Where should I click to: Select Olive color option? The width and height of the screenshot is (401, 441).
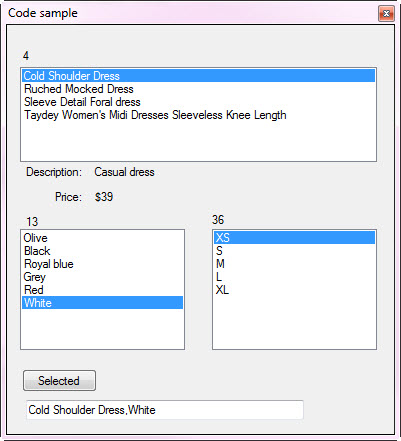pyautogui.click(x=103, y=238)
